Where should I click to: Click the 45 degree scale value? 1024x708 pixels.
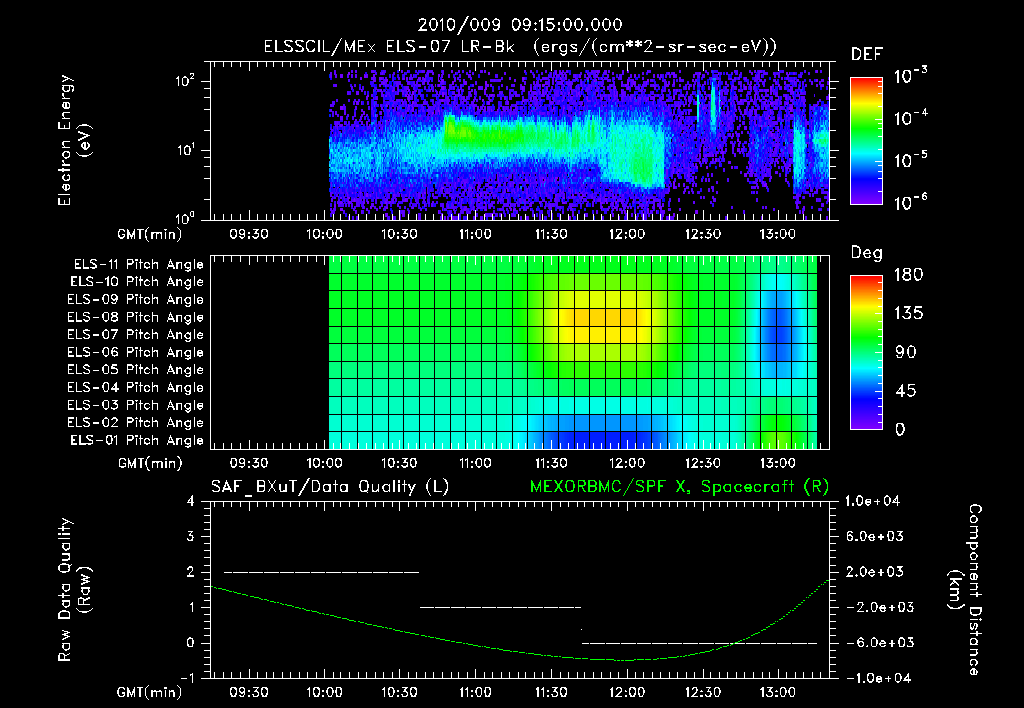[x=905, y=391]
